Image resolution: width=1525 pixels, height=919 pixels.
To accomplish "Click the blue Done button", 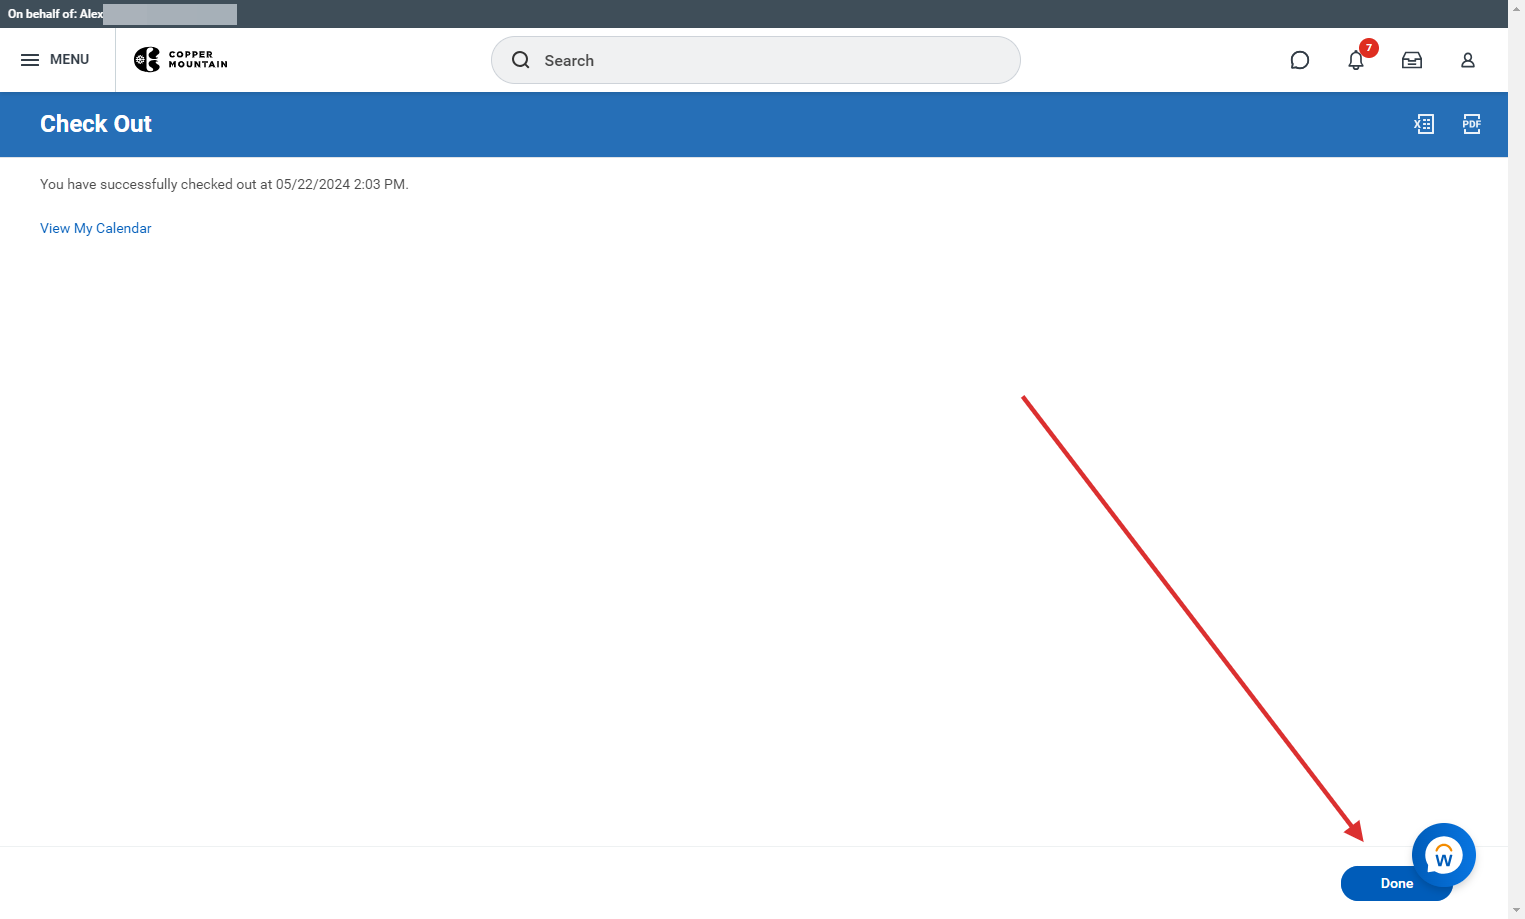I will pos(1396,883).
